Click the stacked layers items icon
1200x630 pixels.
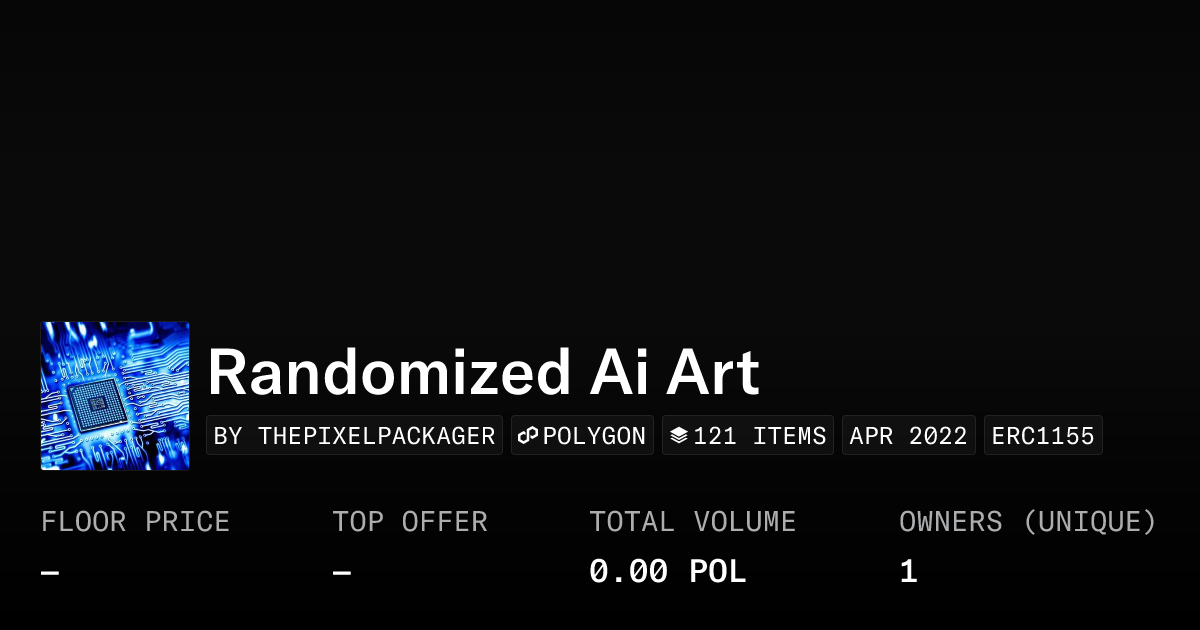679,436
